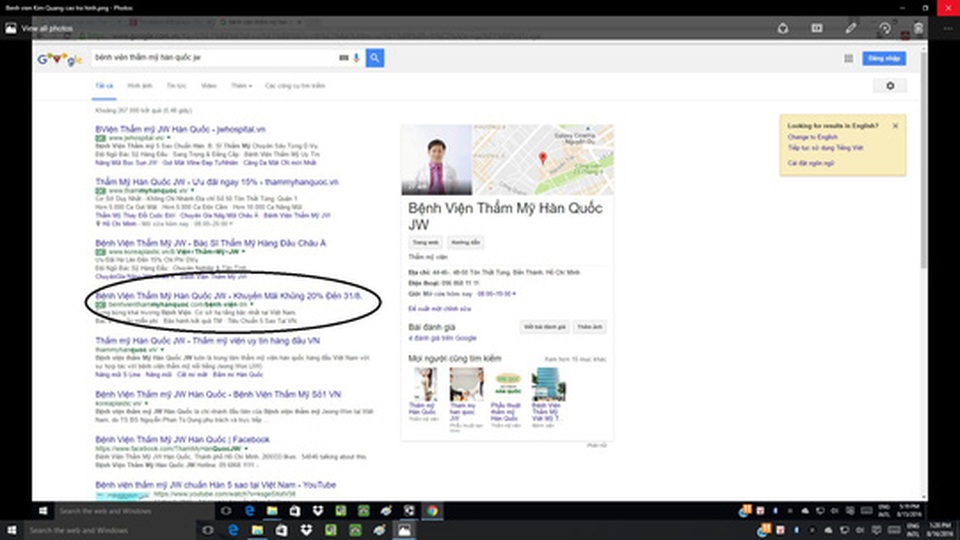Rotate the photo using the rotate icon
Viewport: 960px width, 540px height.
[x=884, y=28]
